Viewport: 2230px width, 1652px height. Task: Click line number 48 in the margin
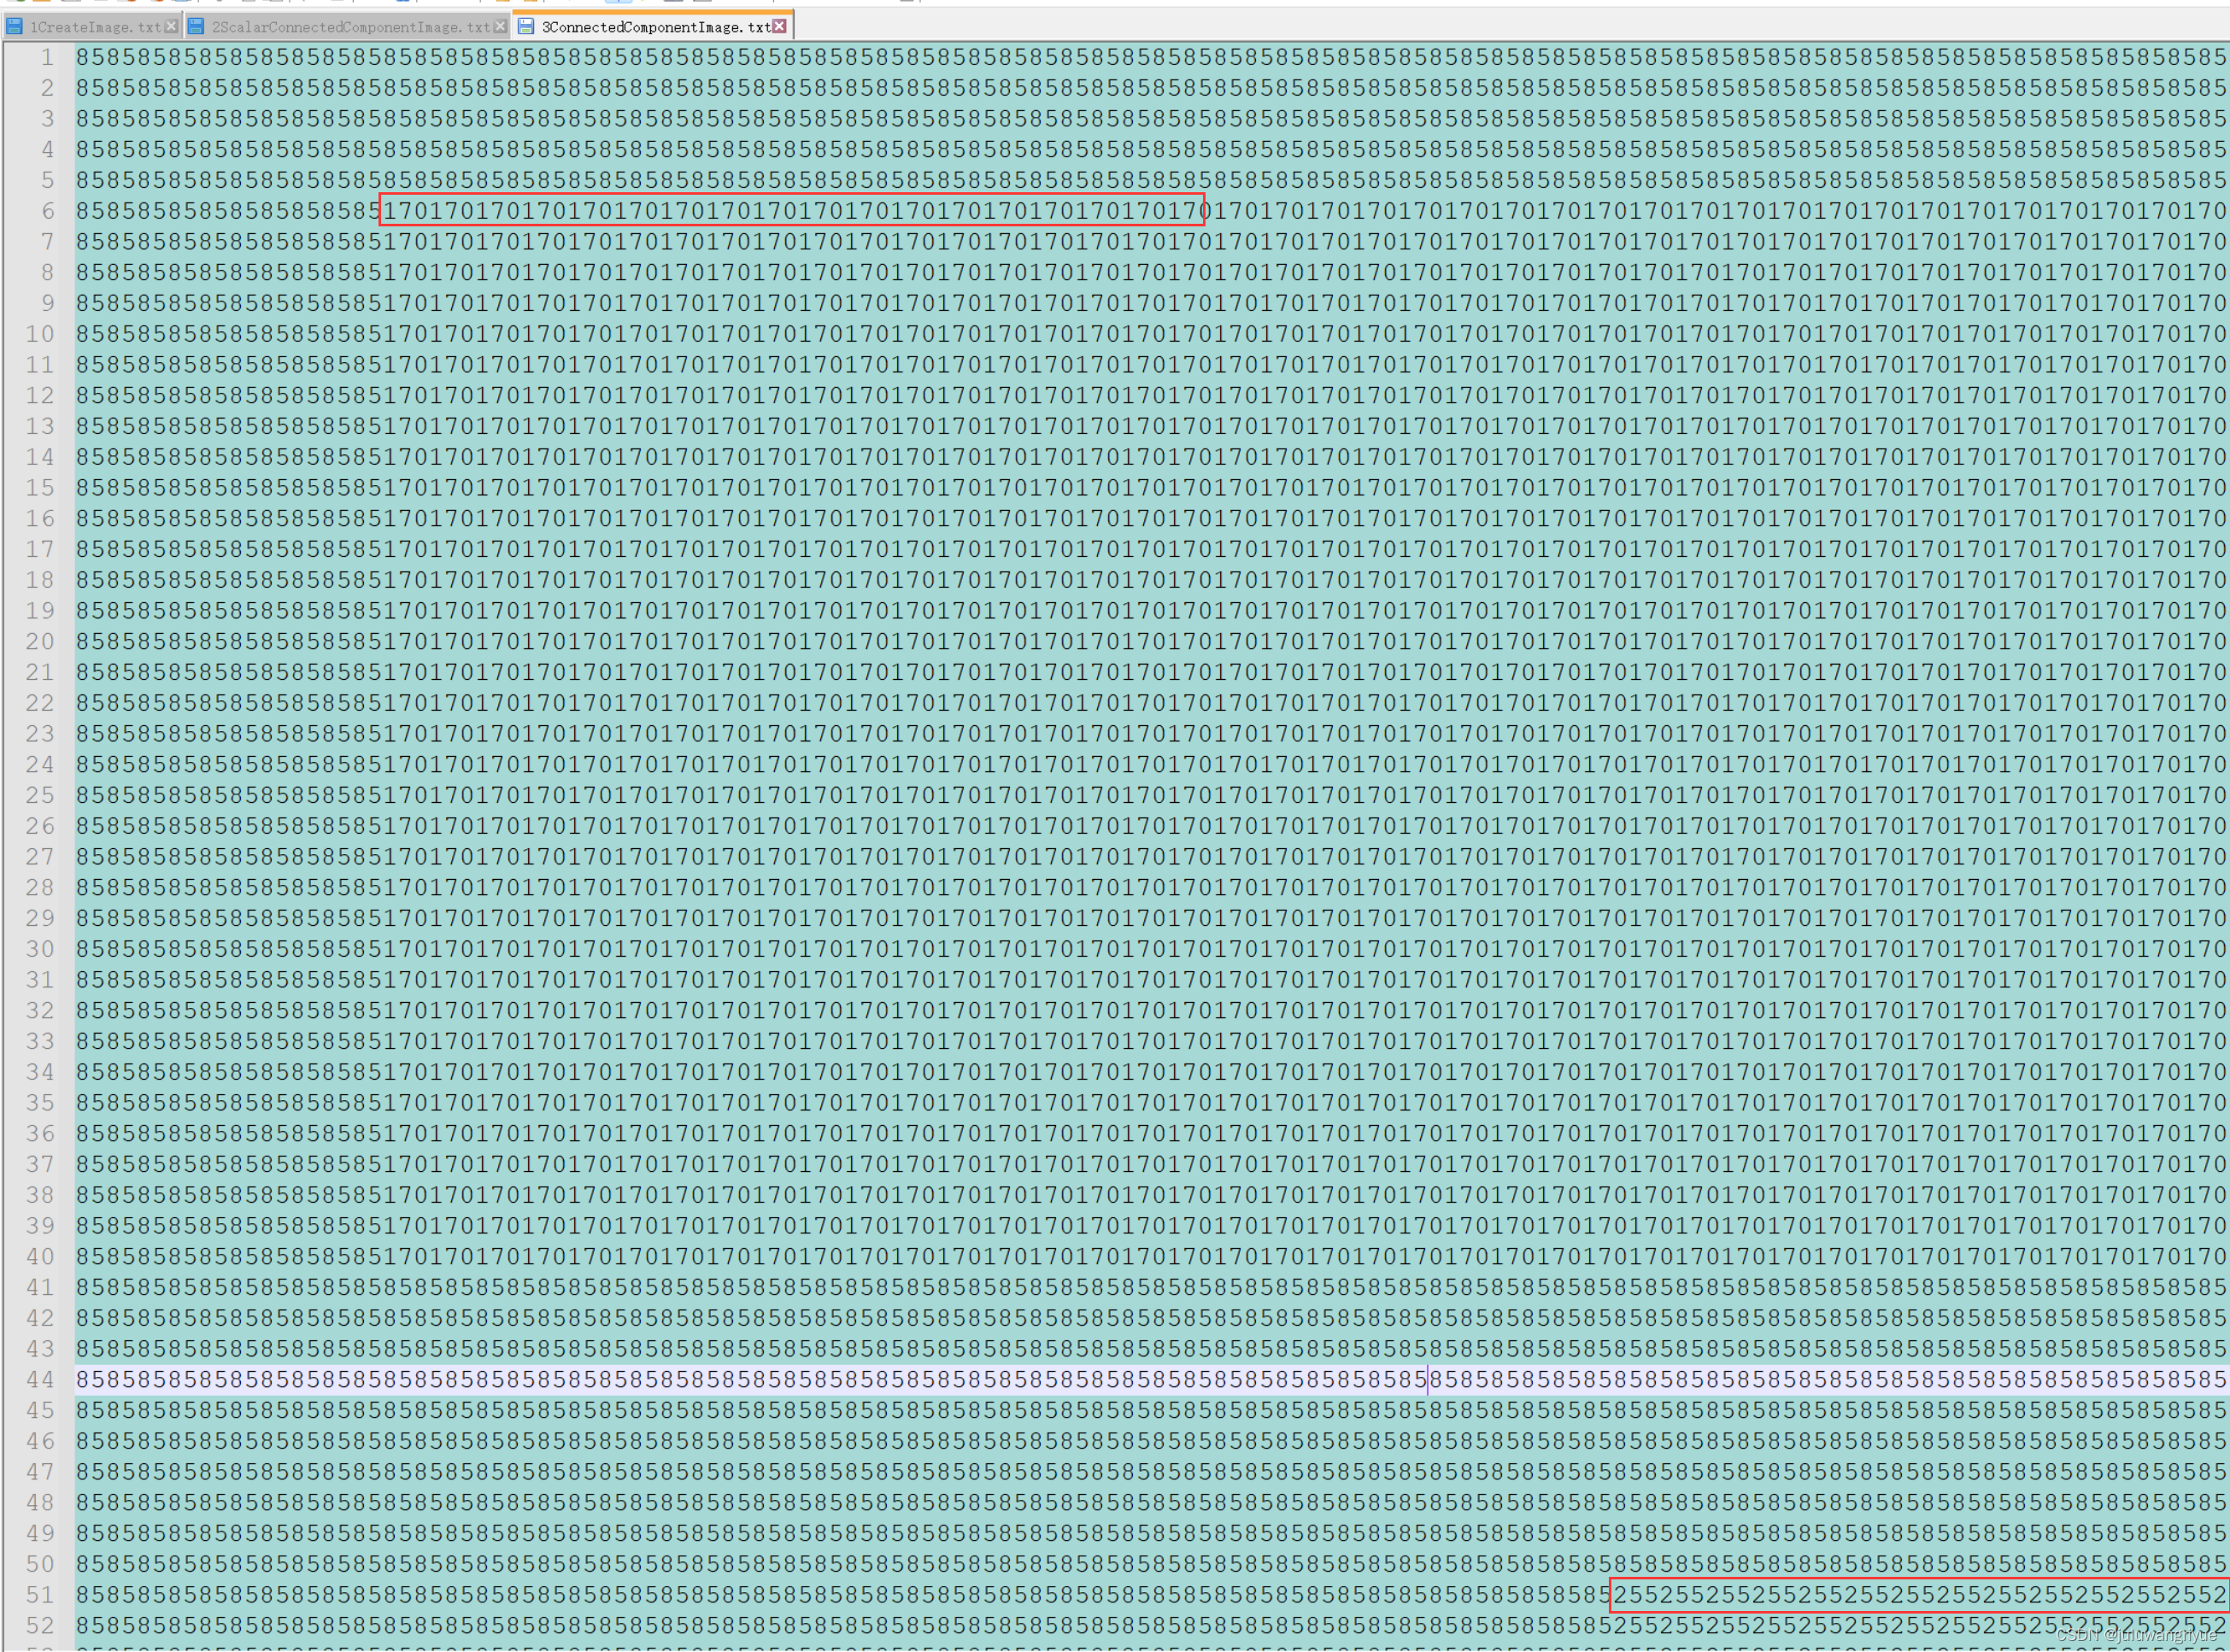pos(40,1503)
